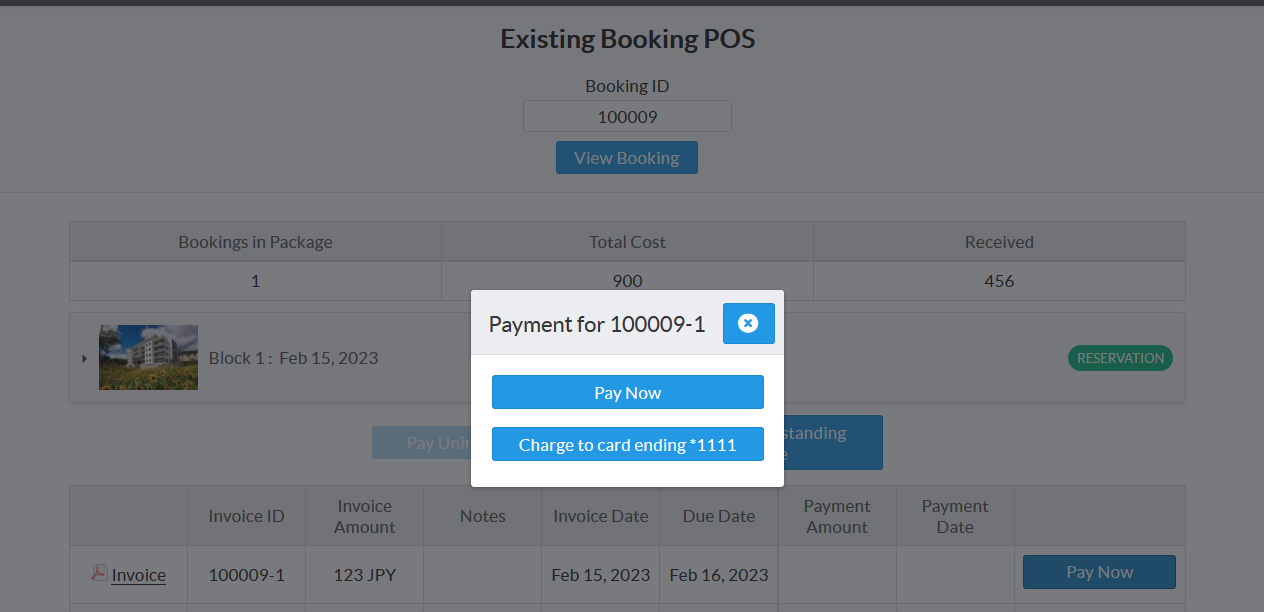Select the 123 JPY invoice amount cell
The image size is (1264, 612).
tap(364, 575)
